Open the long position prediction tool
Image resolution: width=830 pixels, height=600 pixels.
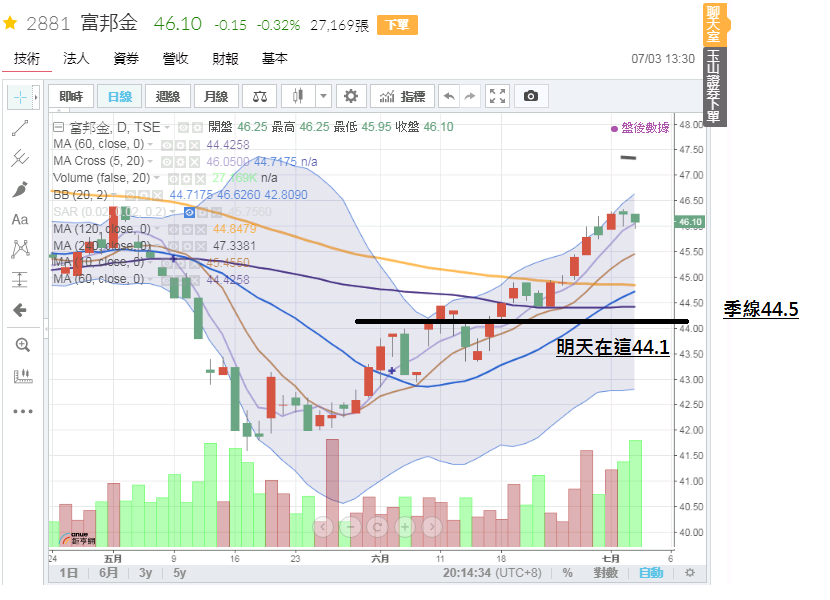20,279
